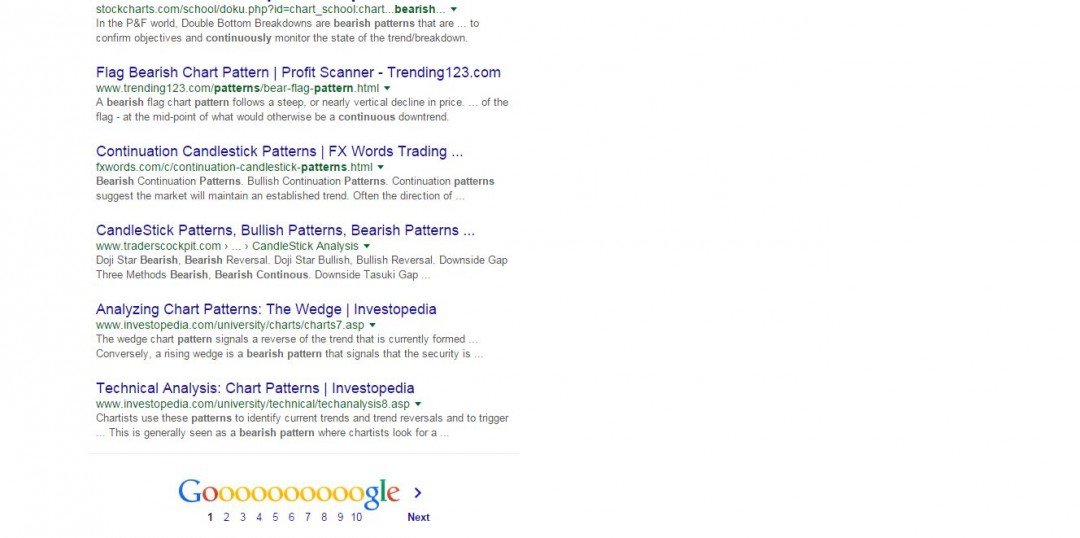Click the Next results page link

point(418,517)
